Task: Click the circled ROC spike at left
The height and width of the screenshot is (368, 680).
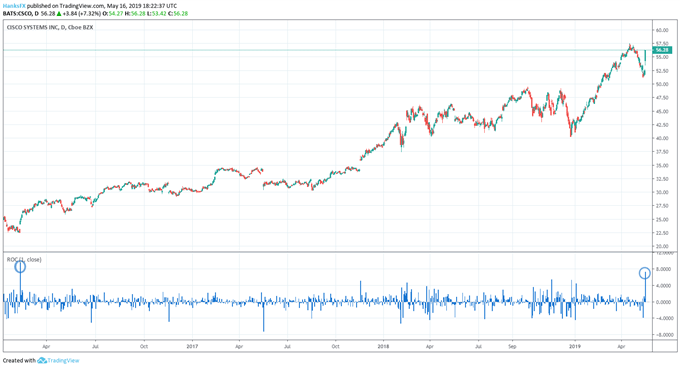Action: point(20,267)
